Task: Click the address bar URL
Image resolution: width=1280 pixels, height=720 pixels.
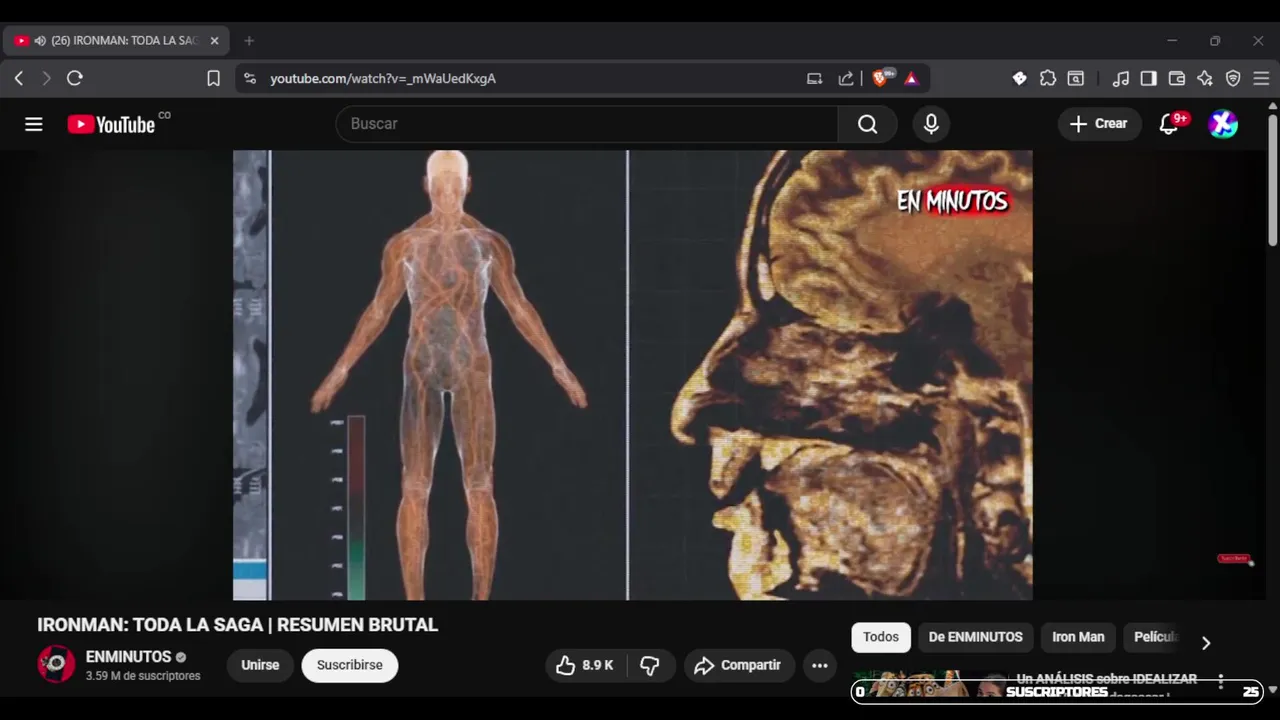Action: [383, 78]
